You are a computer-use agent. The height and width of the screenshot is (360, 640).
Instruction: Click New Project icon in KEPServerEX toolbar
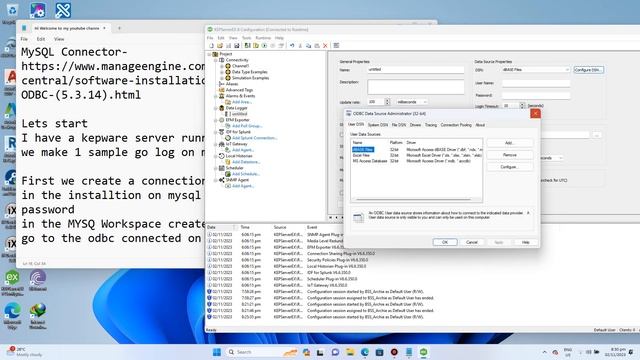(x=211, y=46)
